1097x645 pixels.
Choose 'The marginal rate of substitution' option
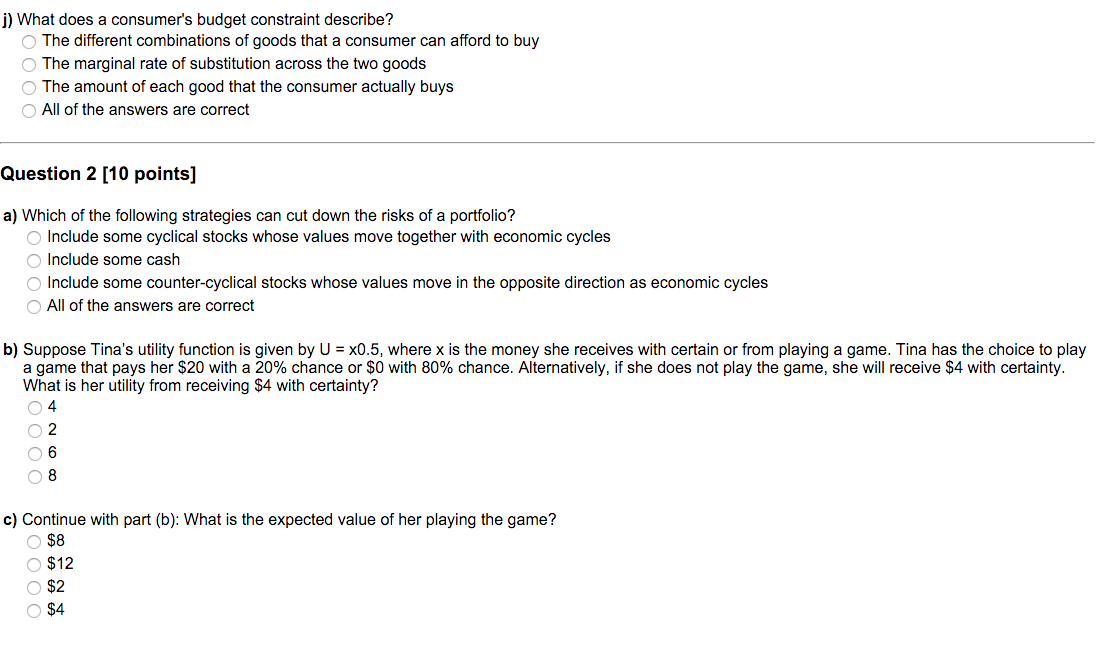coord(29,65)
